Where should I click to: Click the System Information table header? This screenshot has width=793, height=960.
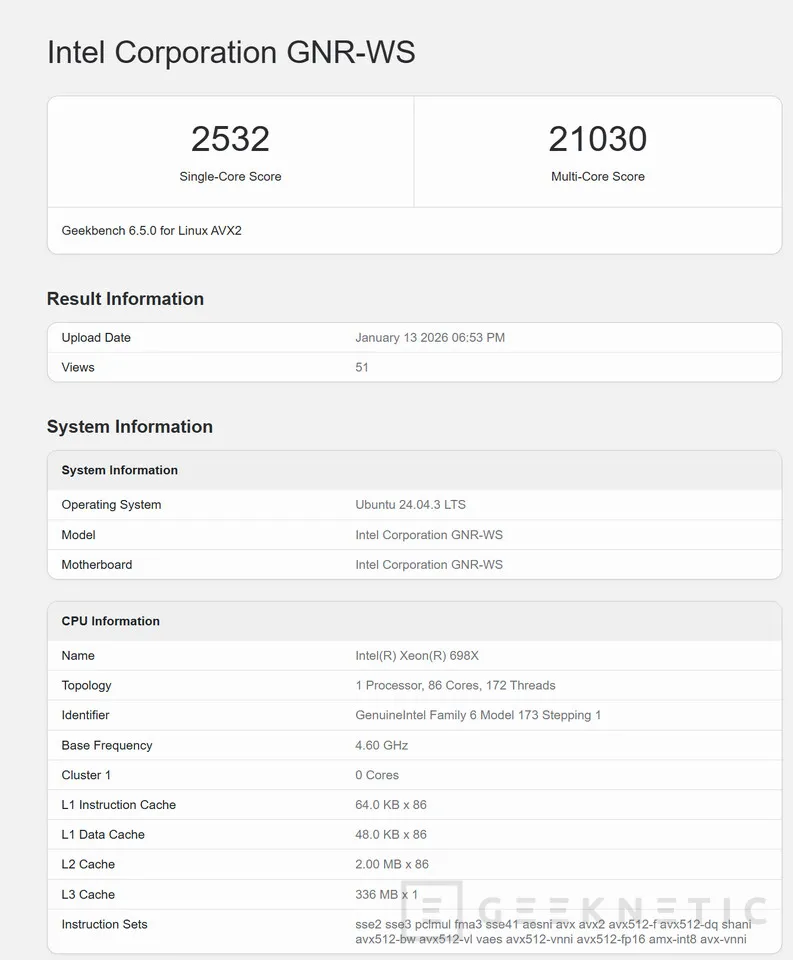pyautogui.click(x=119, y=470)
